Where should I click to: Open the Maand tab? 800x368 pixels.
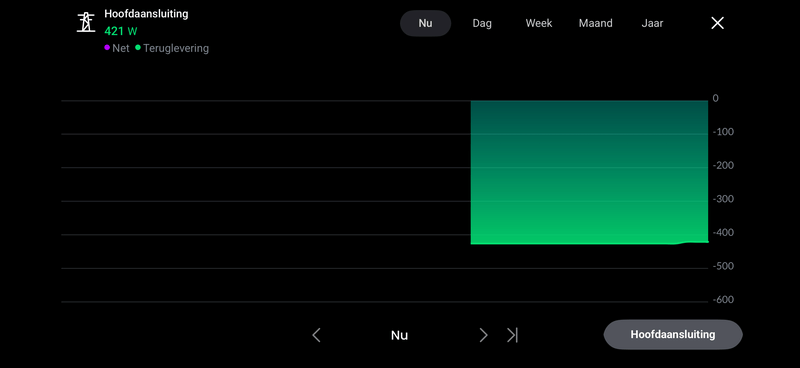pyautogui.click(x=595, y=23)
